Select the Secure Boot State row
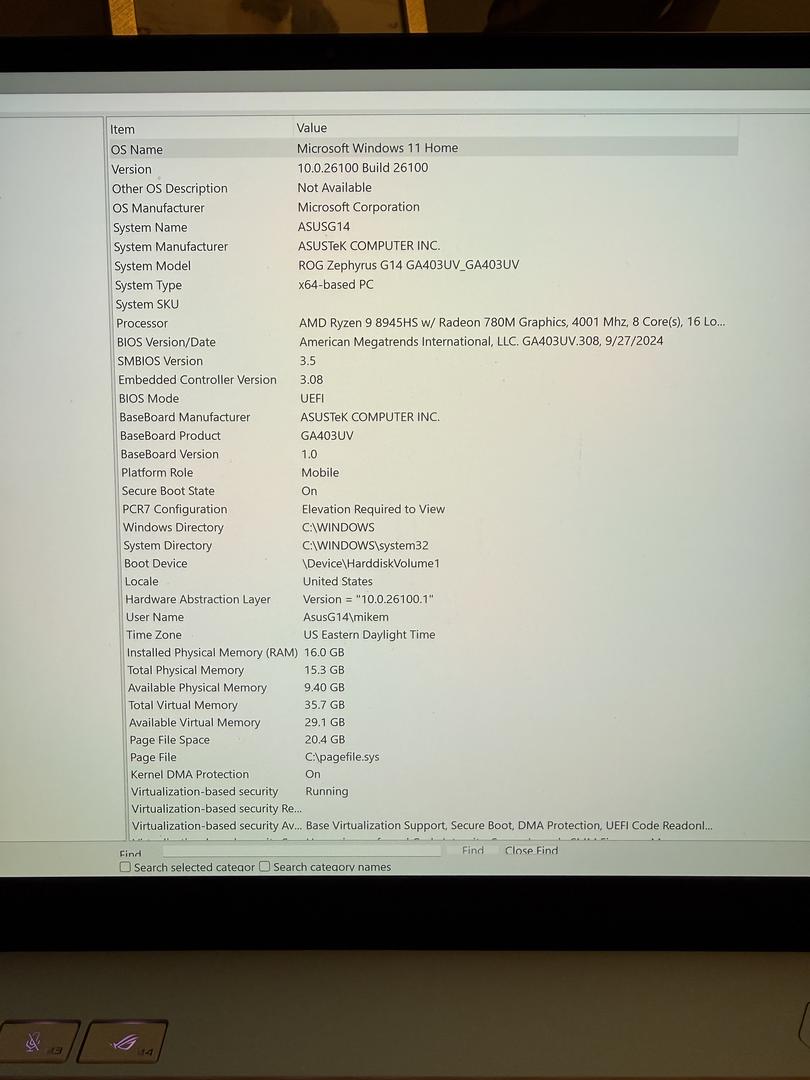The width and height of the screenshot is (810, 1080). pyautogui.click(x=424, y=490)
